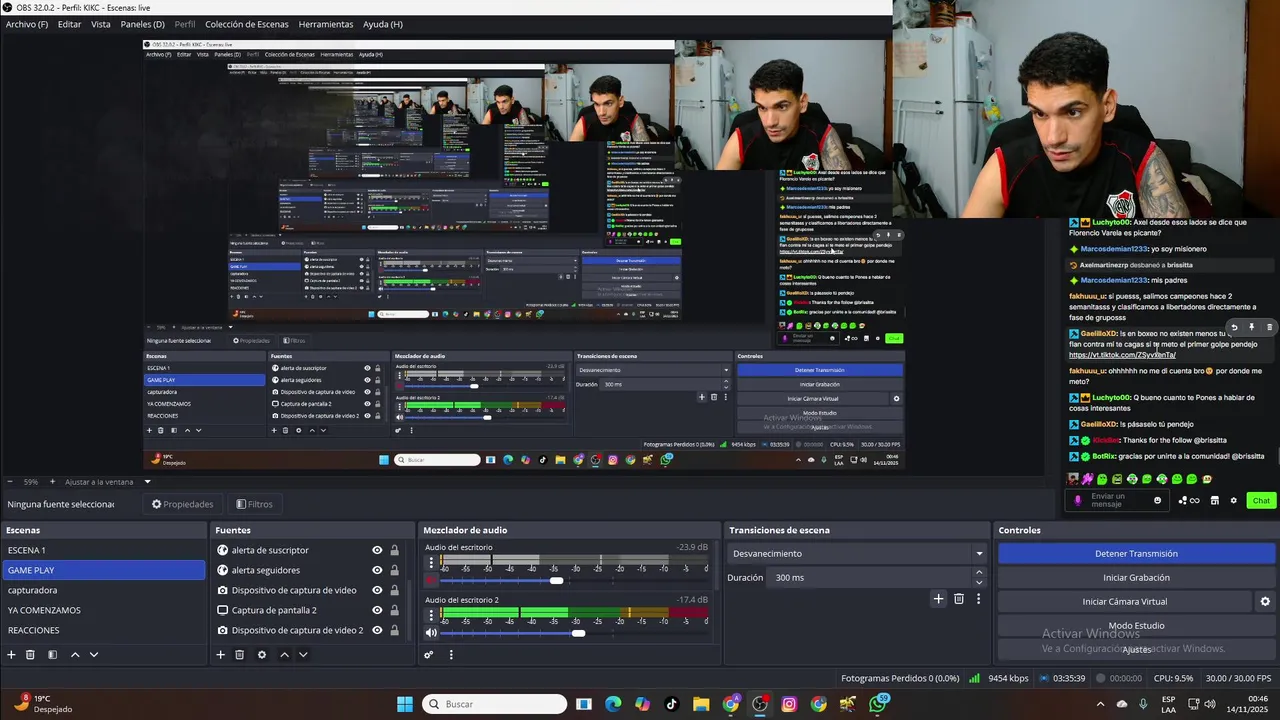The height and width of the screenshot is (720, 1280).
Task: Select the REACCIONES scene
Action: coord(103,630)
